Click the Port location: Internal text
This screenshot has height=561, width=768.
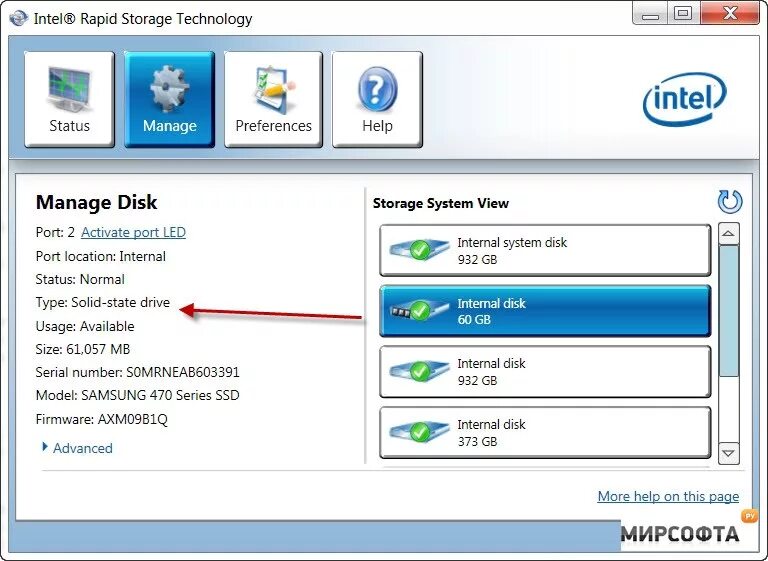pyautogui.click(x=101, y=256)
